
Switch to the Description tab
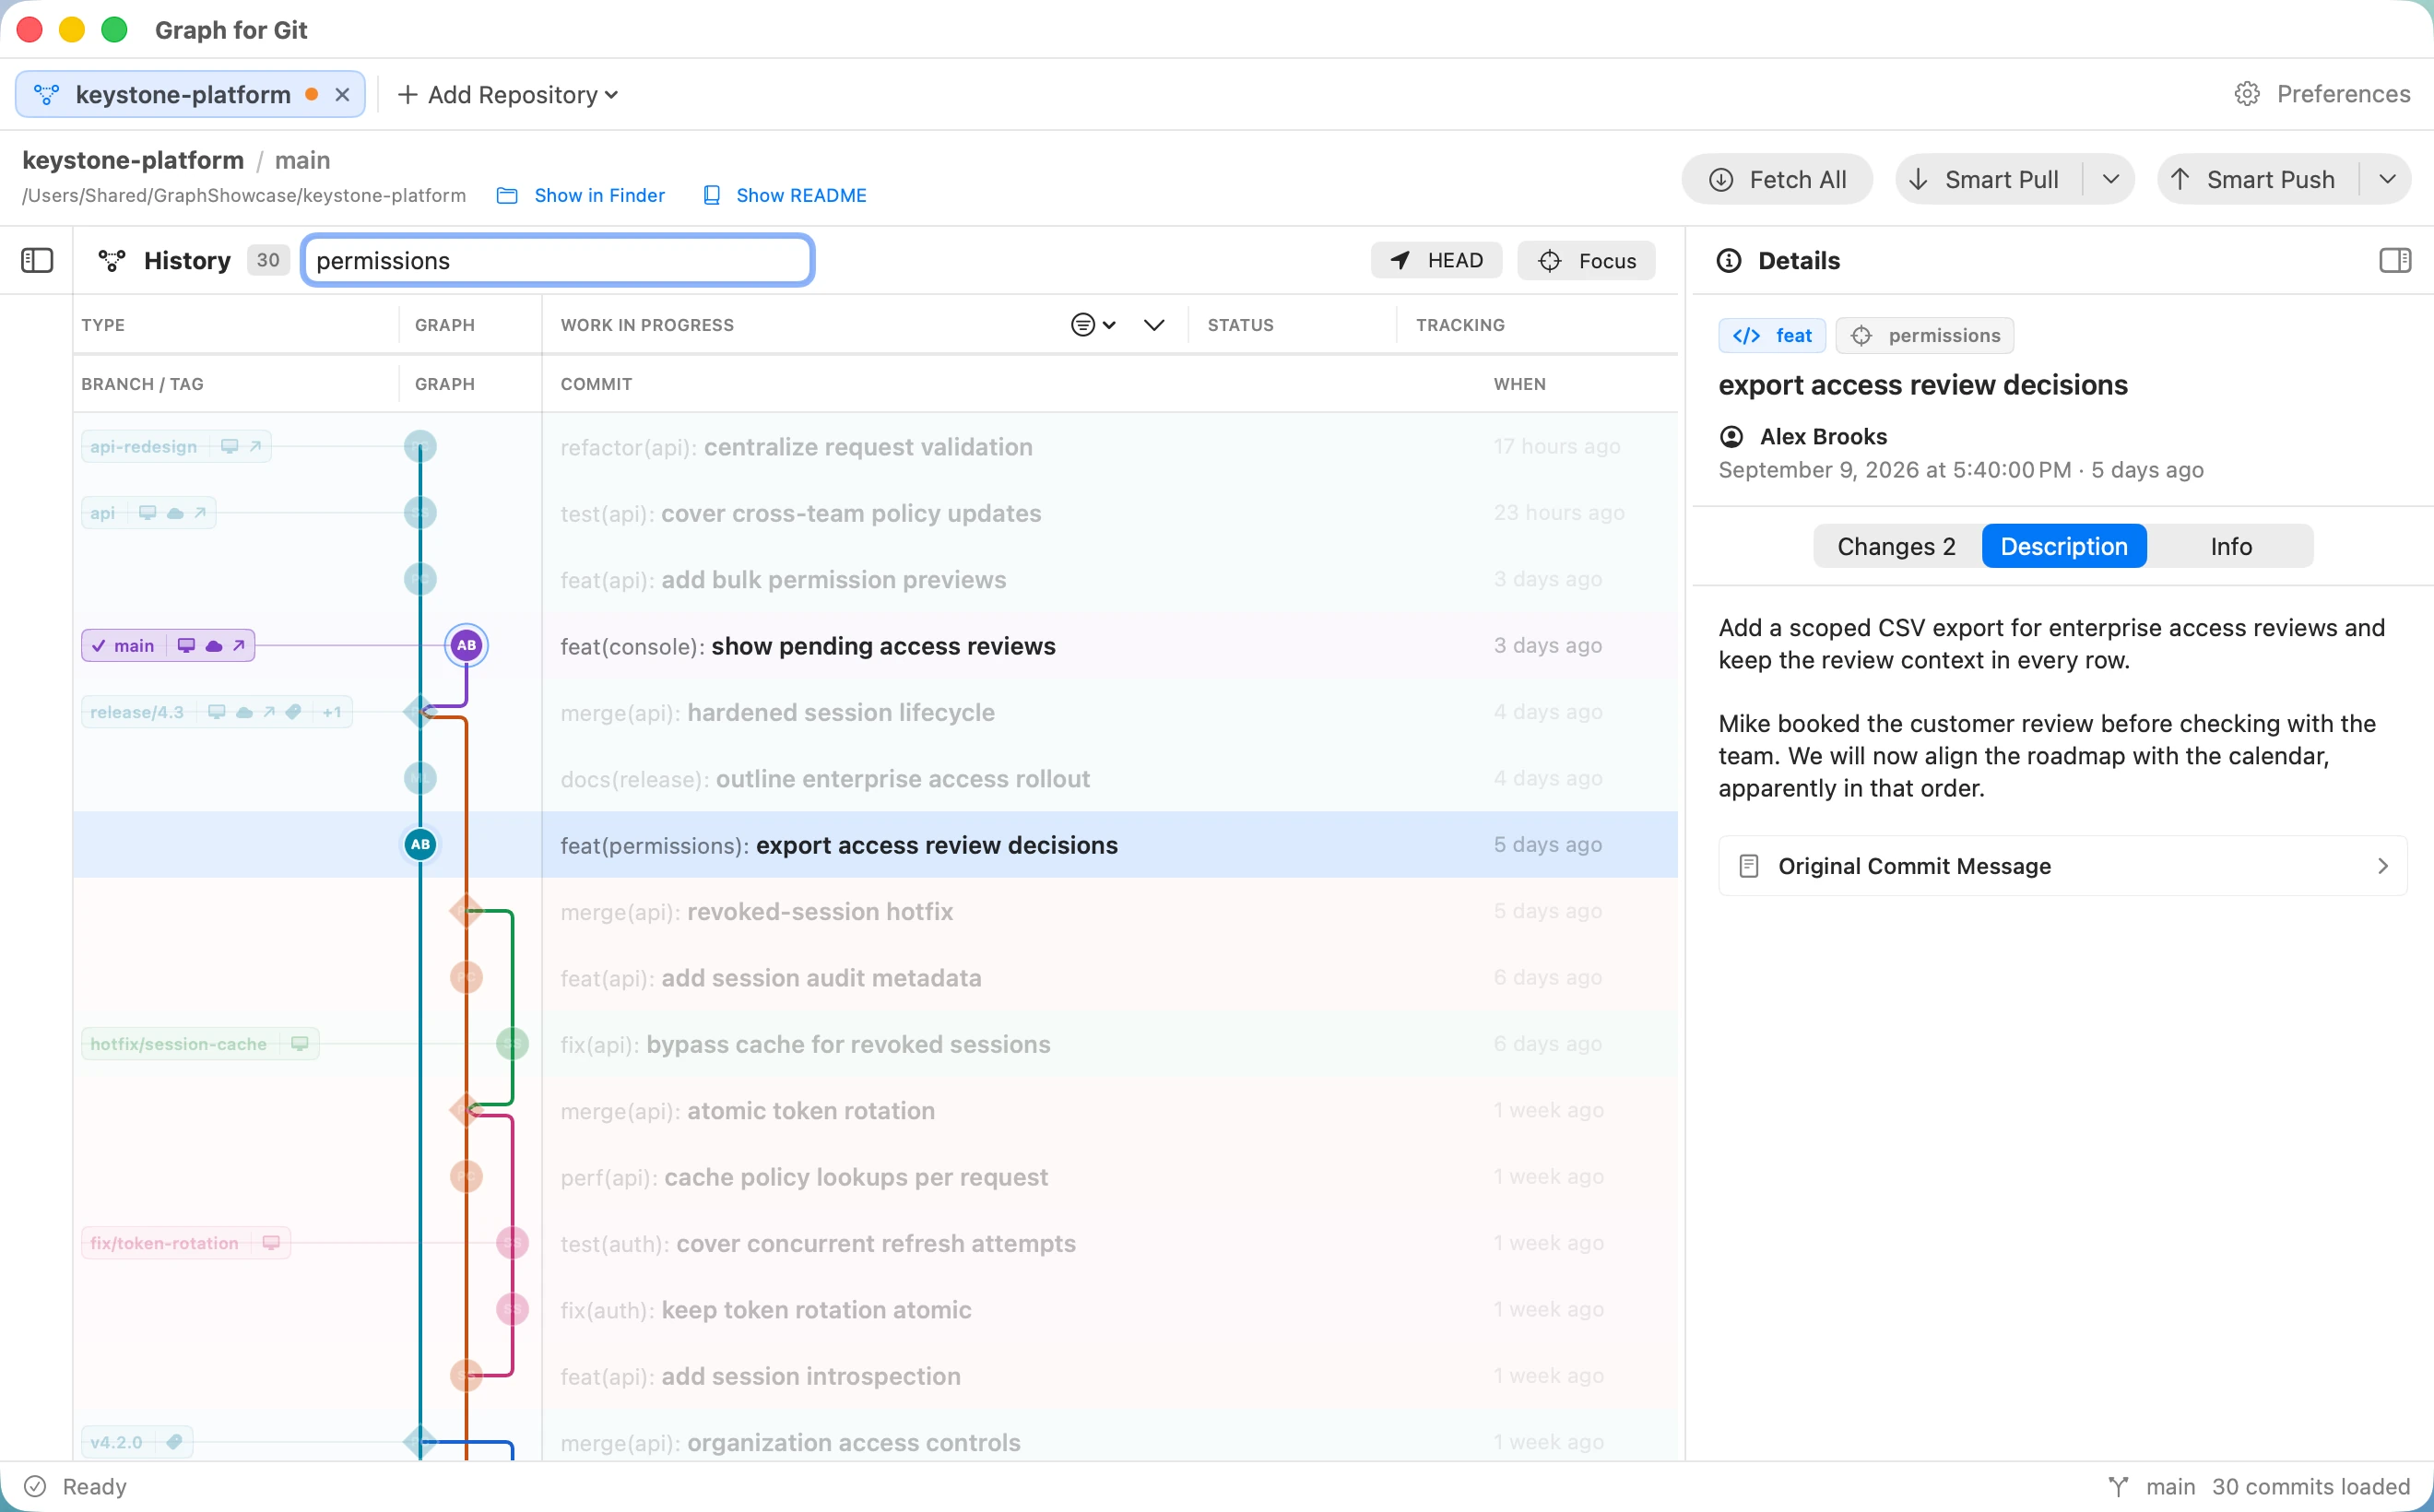[2064, 546]
